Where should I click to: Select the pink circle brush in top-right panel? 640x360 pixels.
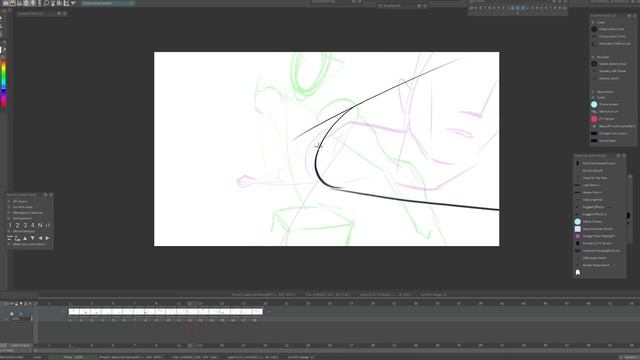click(594, 119)
